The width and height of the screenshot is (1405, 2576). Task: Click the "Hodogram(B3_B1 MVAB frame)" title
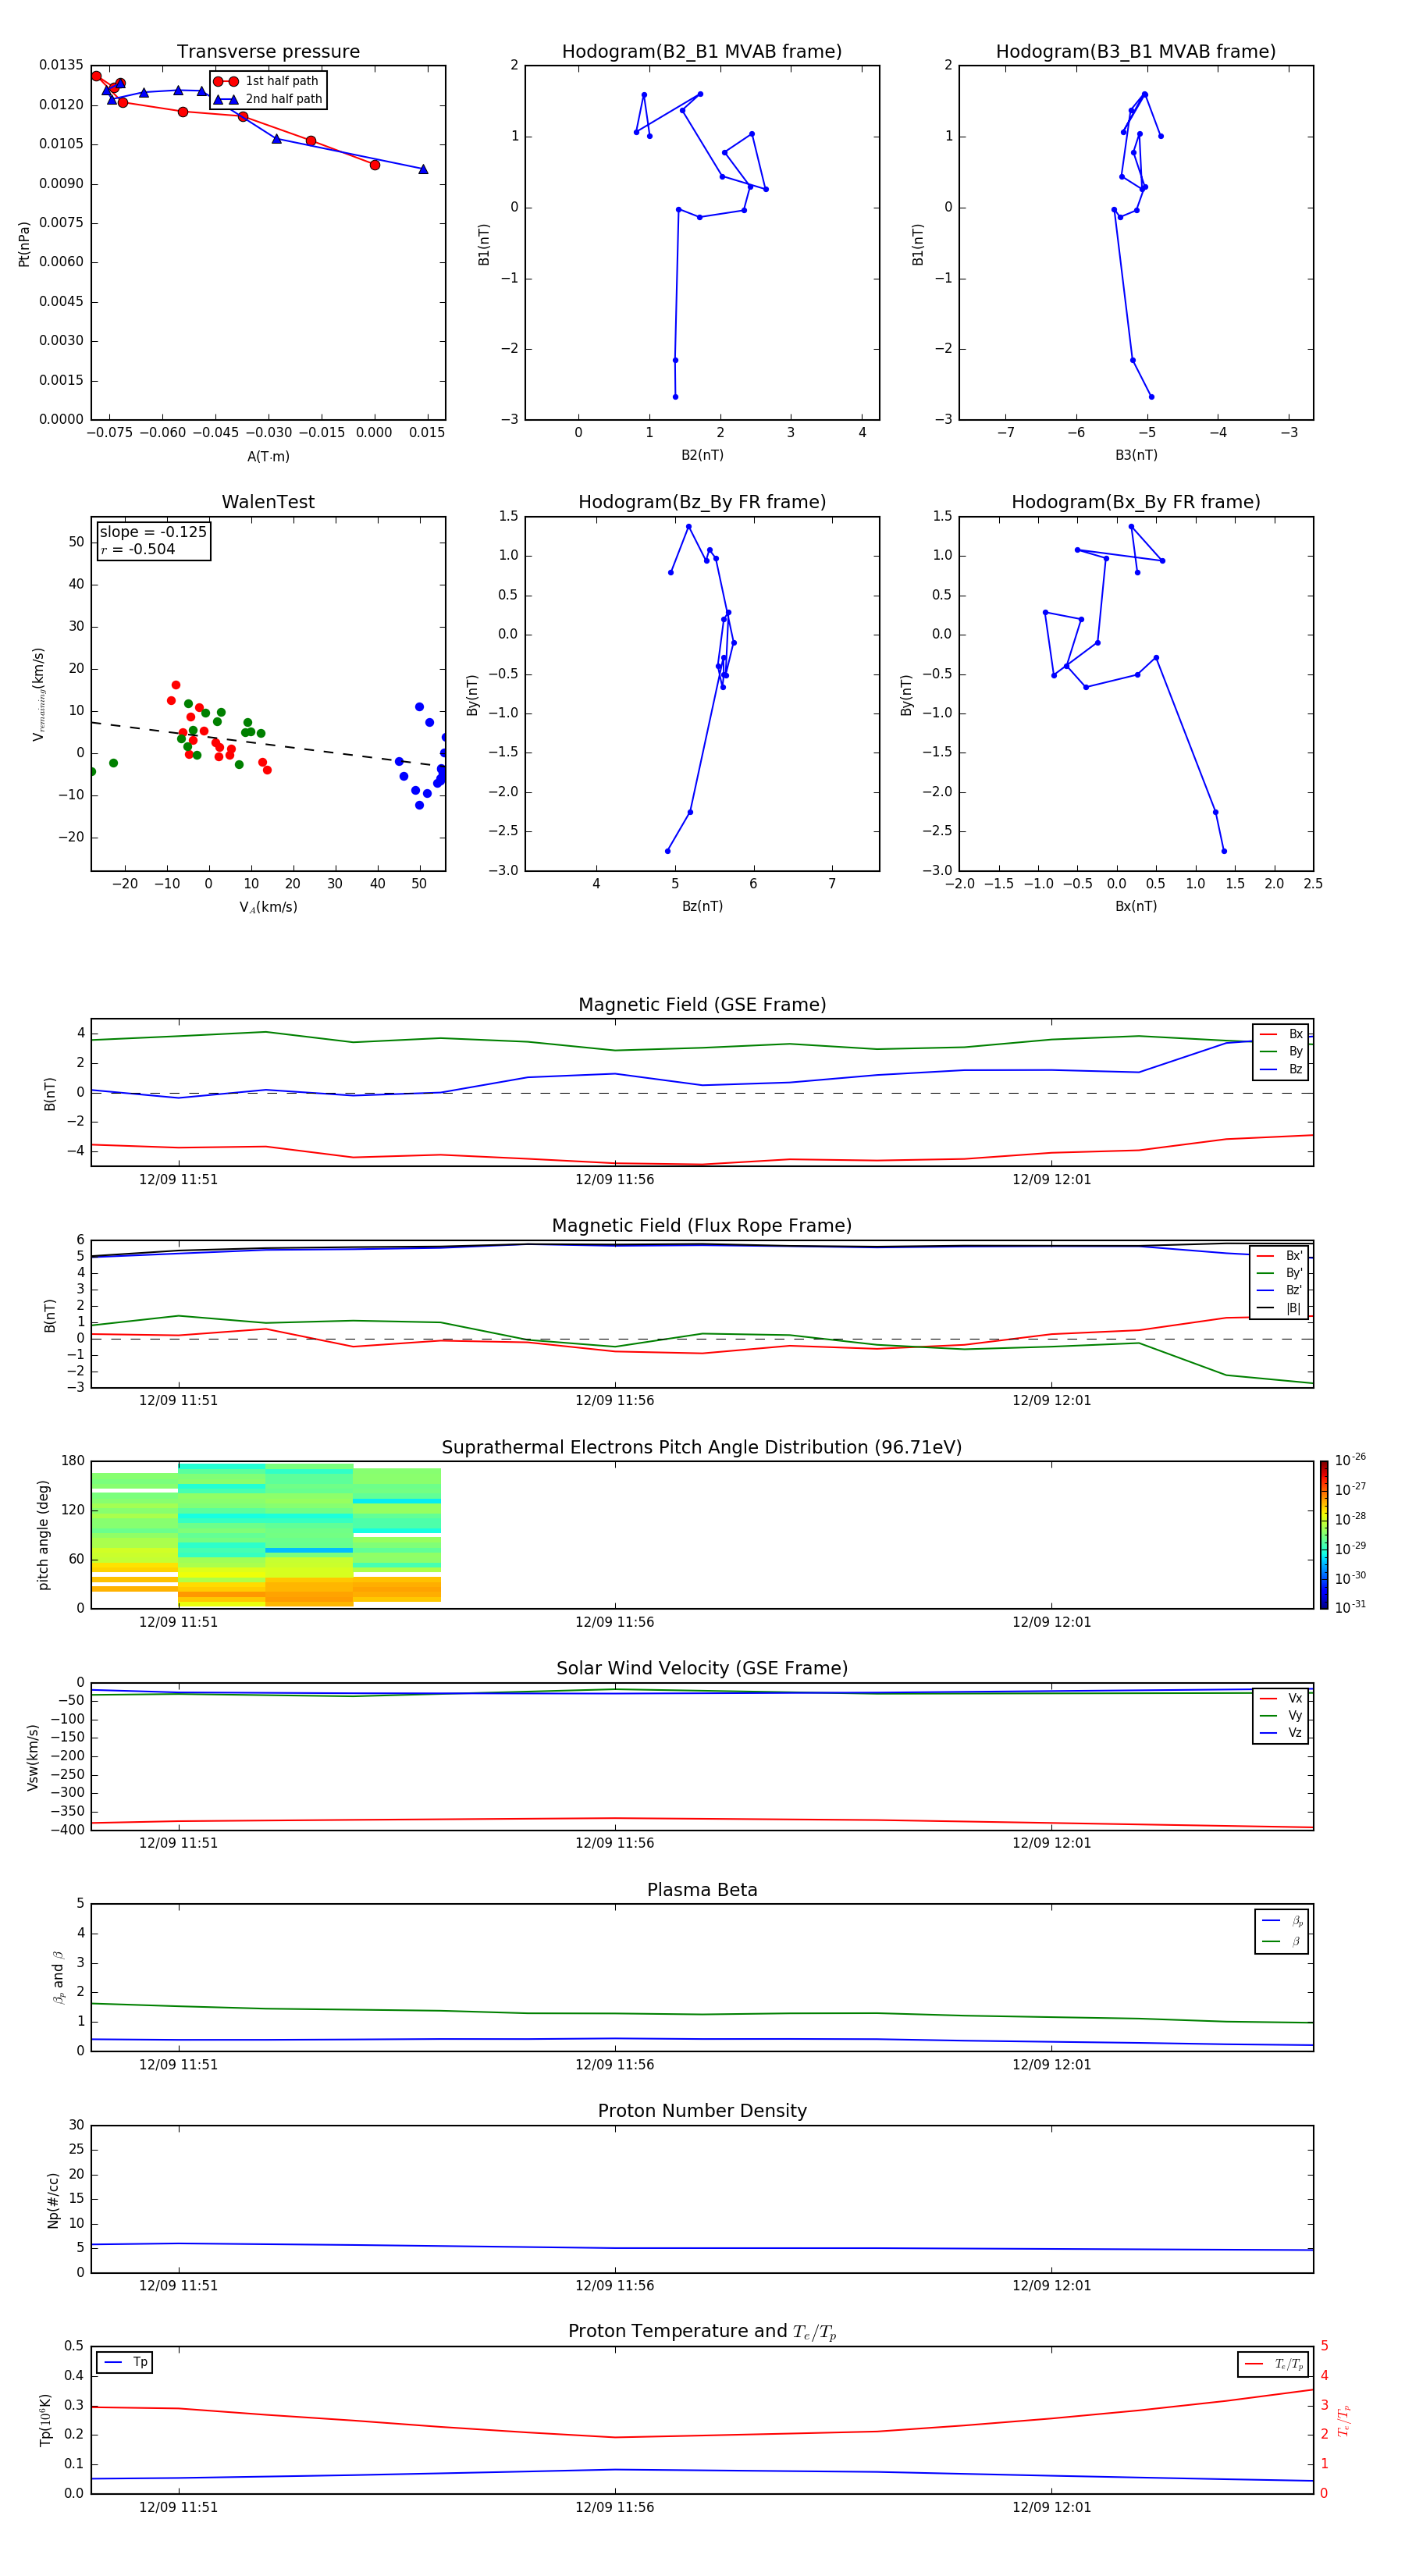pos(1136,51)
